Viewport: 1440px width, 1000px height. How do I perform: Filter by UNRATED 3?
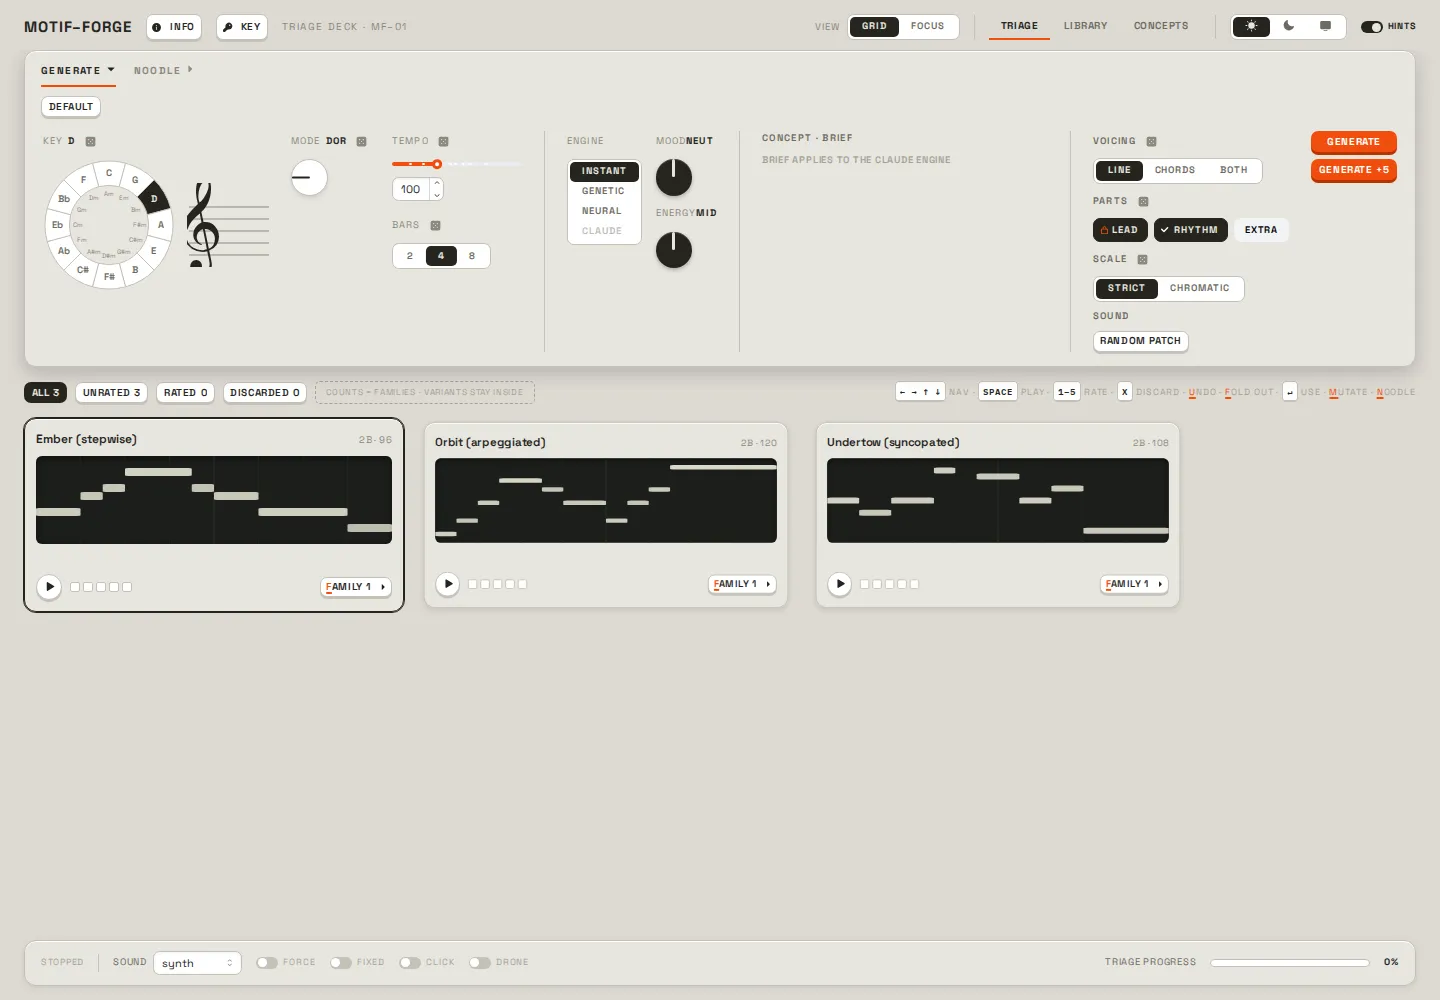tap(111, 393)
